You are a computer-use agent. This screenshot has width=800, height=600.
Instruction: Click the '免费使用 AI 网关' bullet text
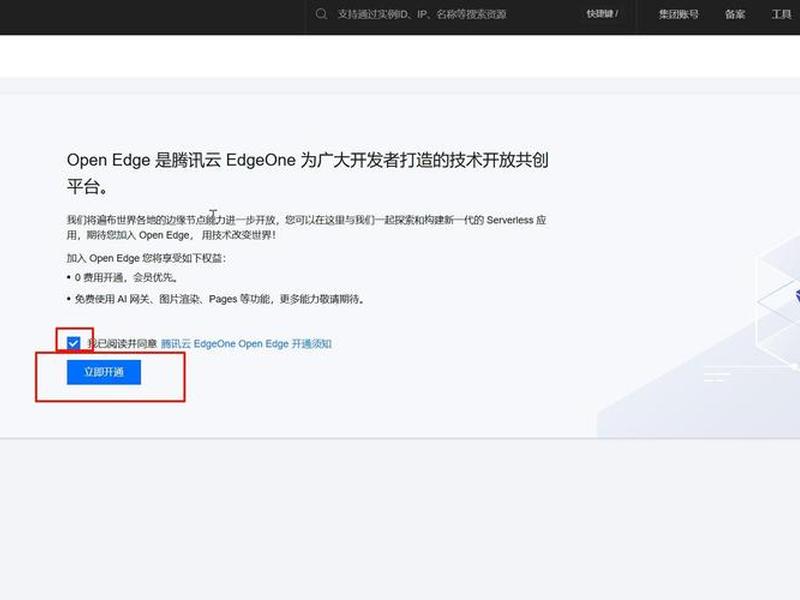tap(220, 299)
